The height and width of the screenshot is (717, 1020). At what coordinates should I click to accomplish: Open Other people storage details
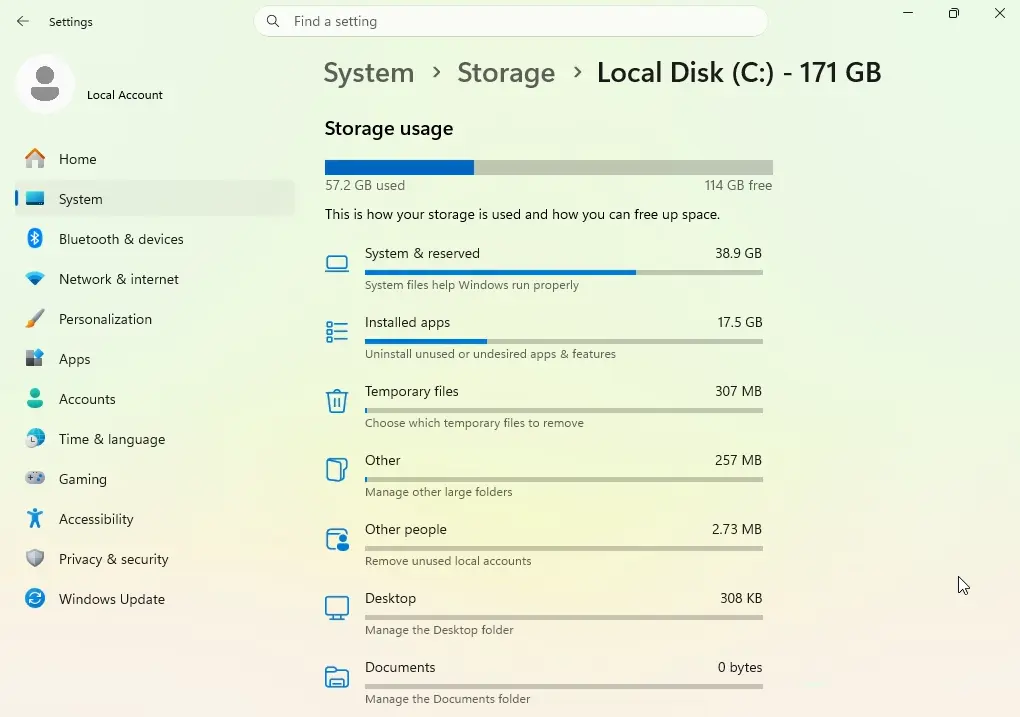544,545
